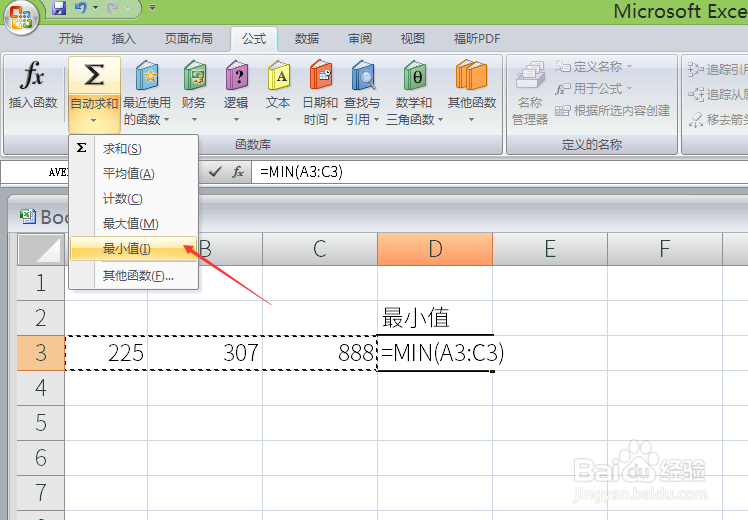Click the 移去箭头 icon

point(696,119)
